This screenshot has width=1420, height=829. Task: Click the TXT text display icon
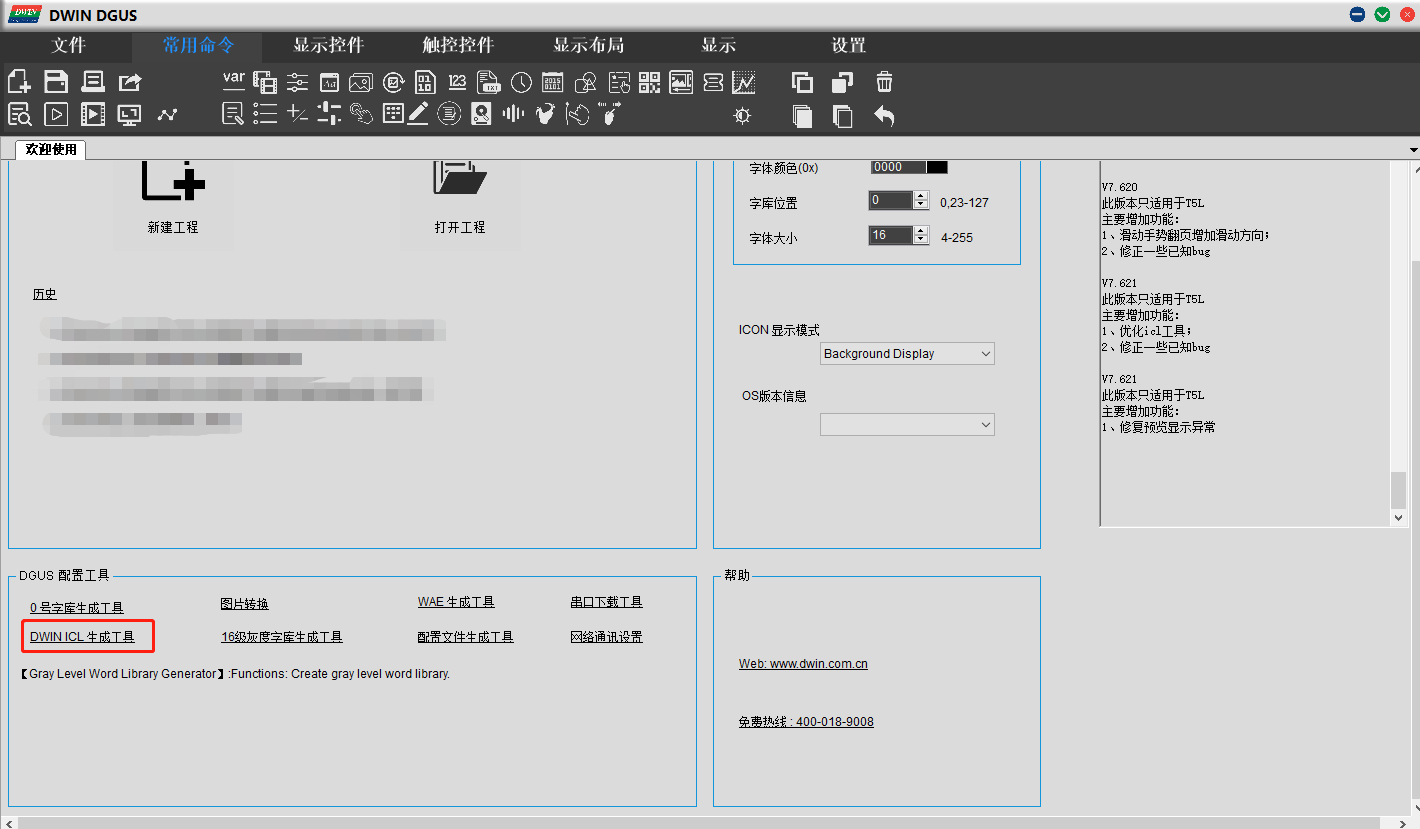coord(489,82)
